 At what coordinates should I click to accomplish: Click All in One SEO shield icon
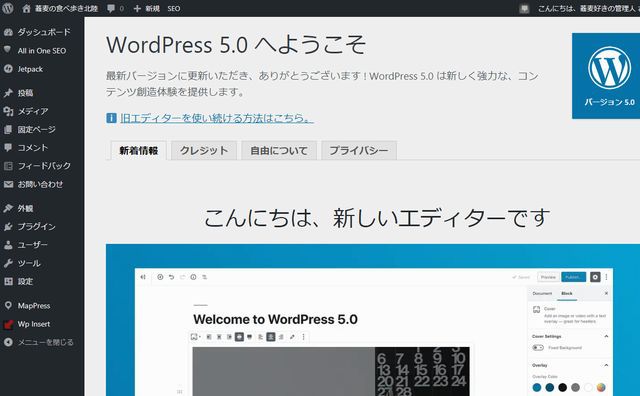click(8, 50)
